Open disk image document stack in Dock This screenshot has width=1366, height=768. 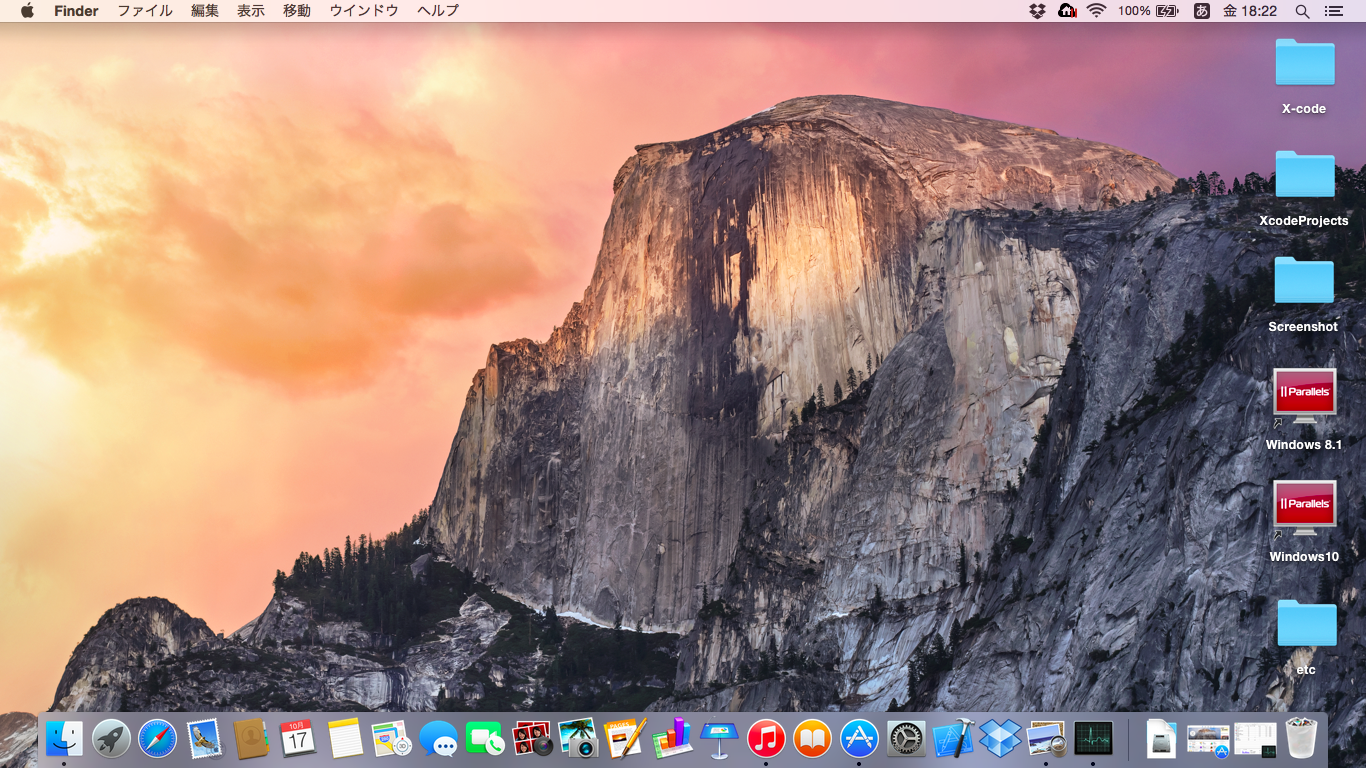(1161, 739)
